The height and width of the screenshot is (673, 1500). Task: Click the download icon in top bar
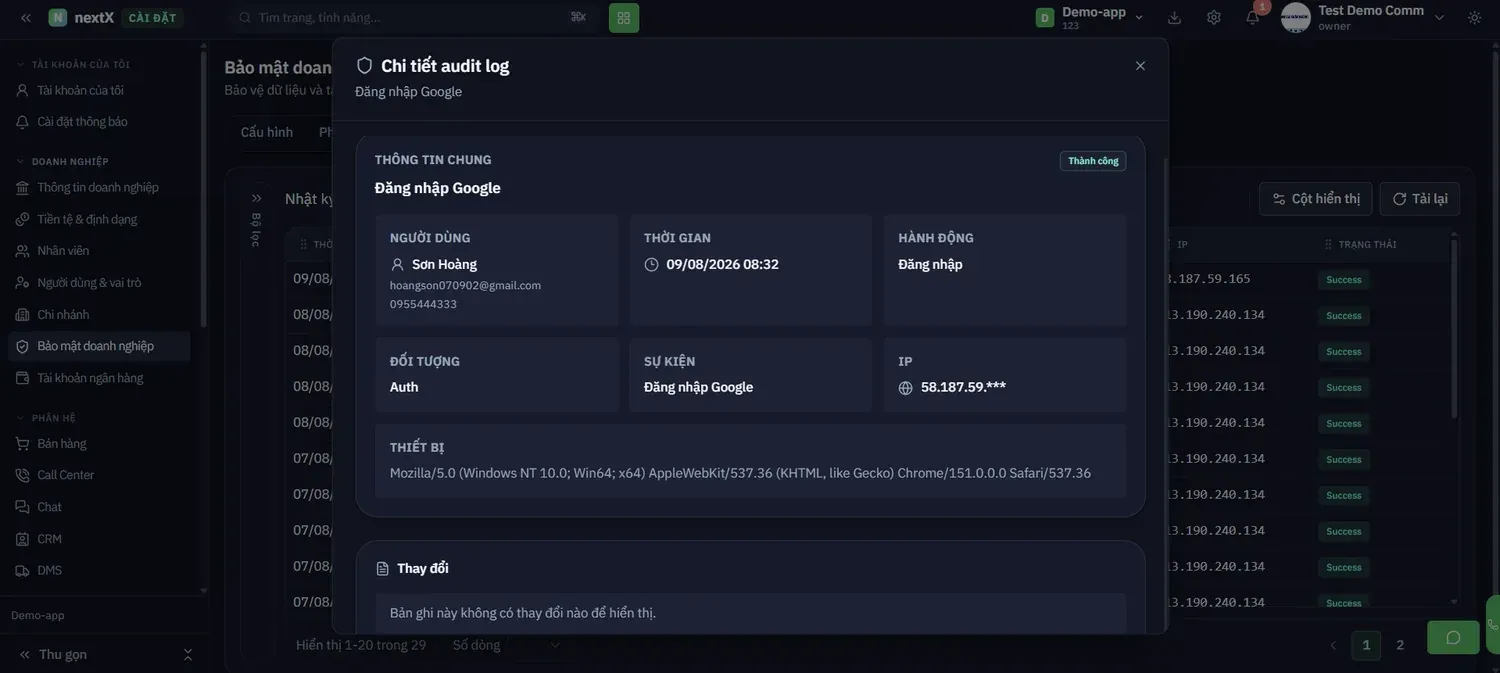(x=1174, y=17)
